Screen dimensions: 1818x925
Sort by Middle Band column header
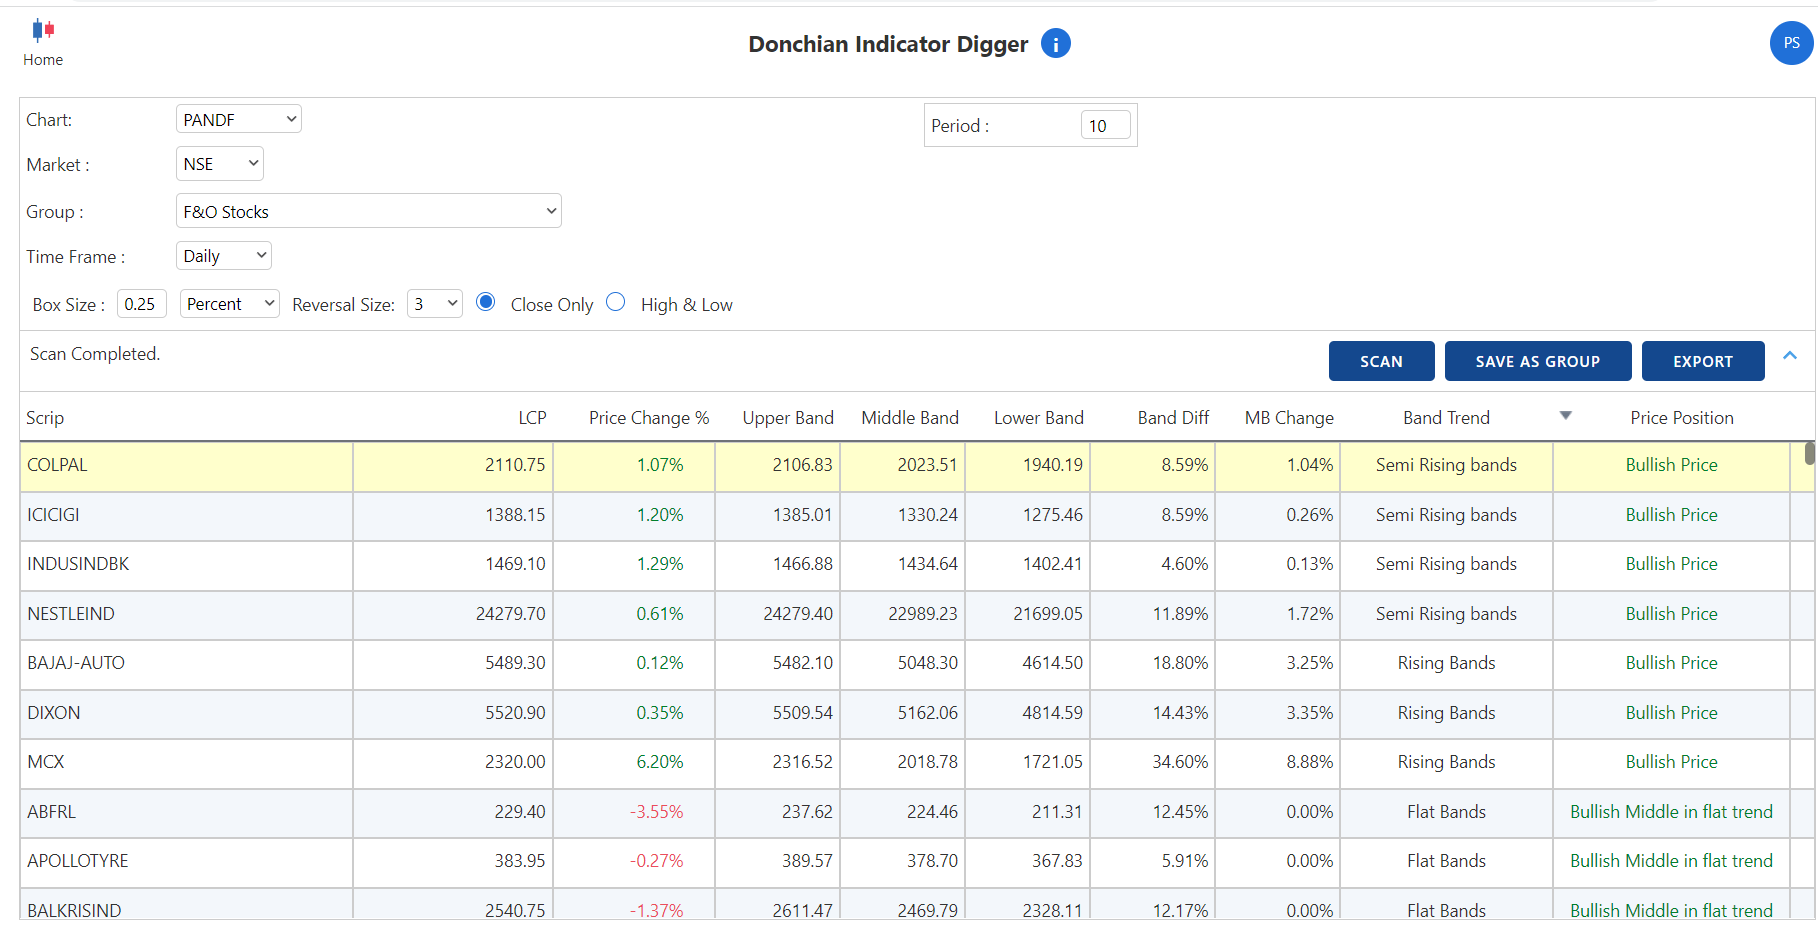pyautogui.click(x=910, y=418)
